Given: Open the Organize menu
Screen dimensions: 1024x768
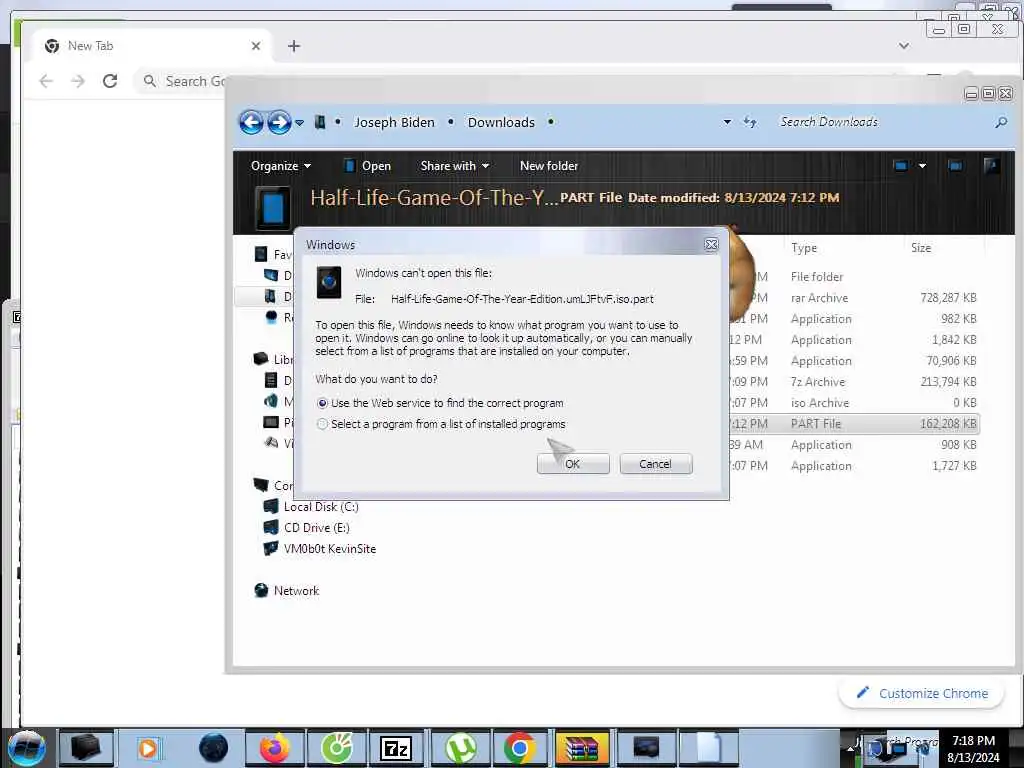Looking at the screenshot, I should (x=281, y=166).
